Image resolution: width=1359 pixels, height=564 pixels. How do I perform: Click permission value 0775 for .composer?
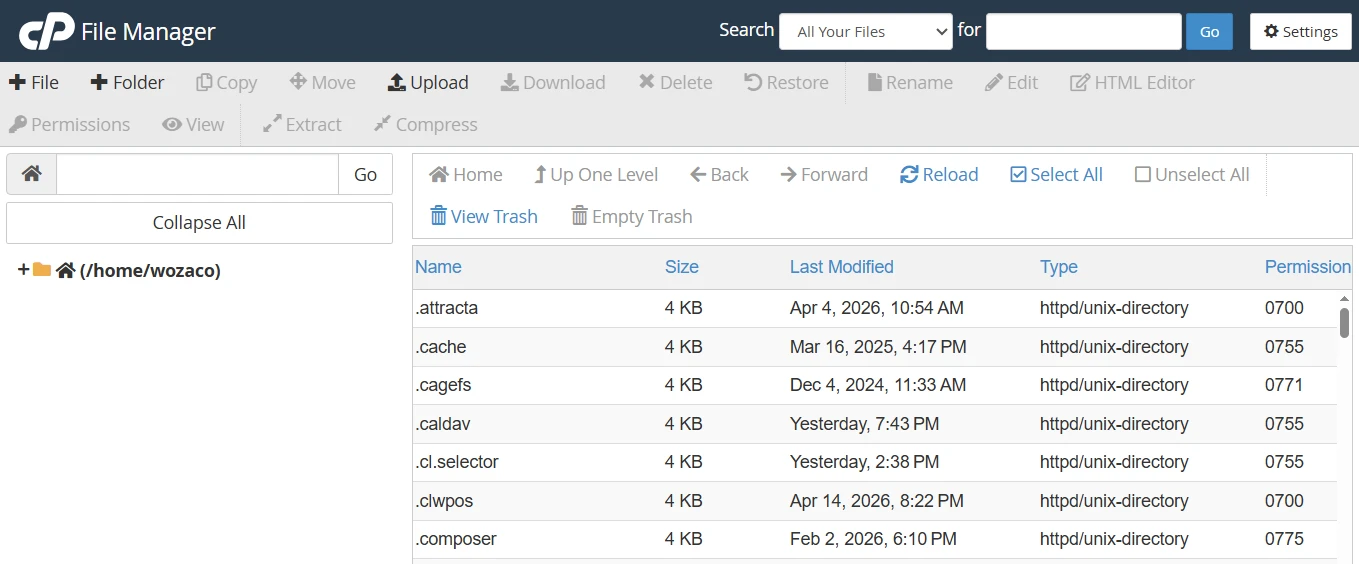click(1284, 539)
